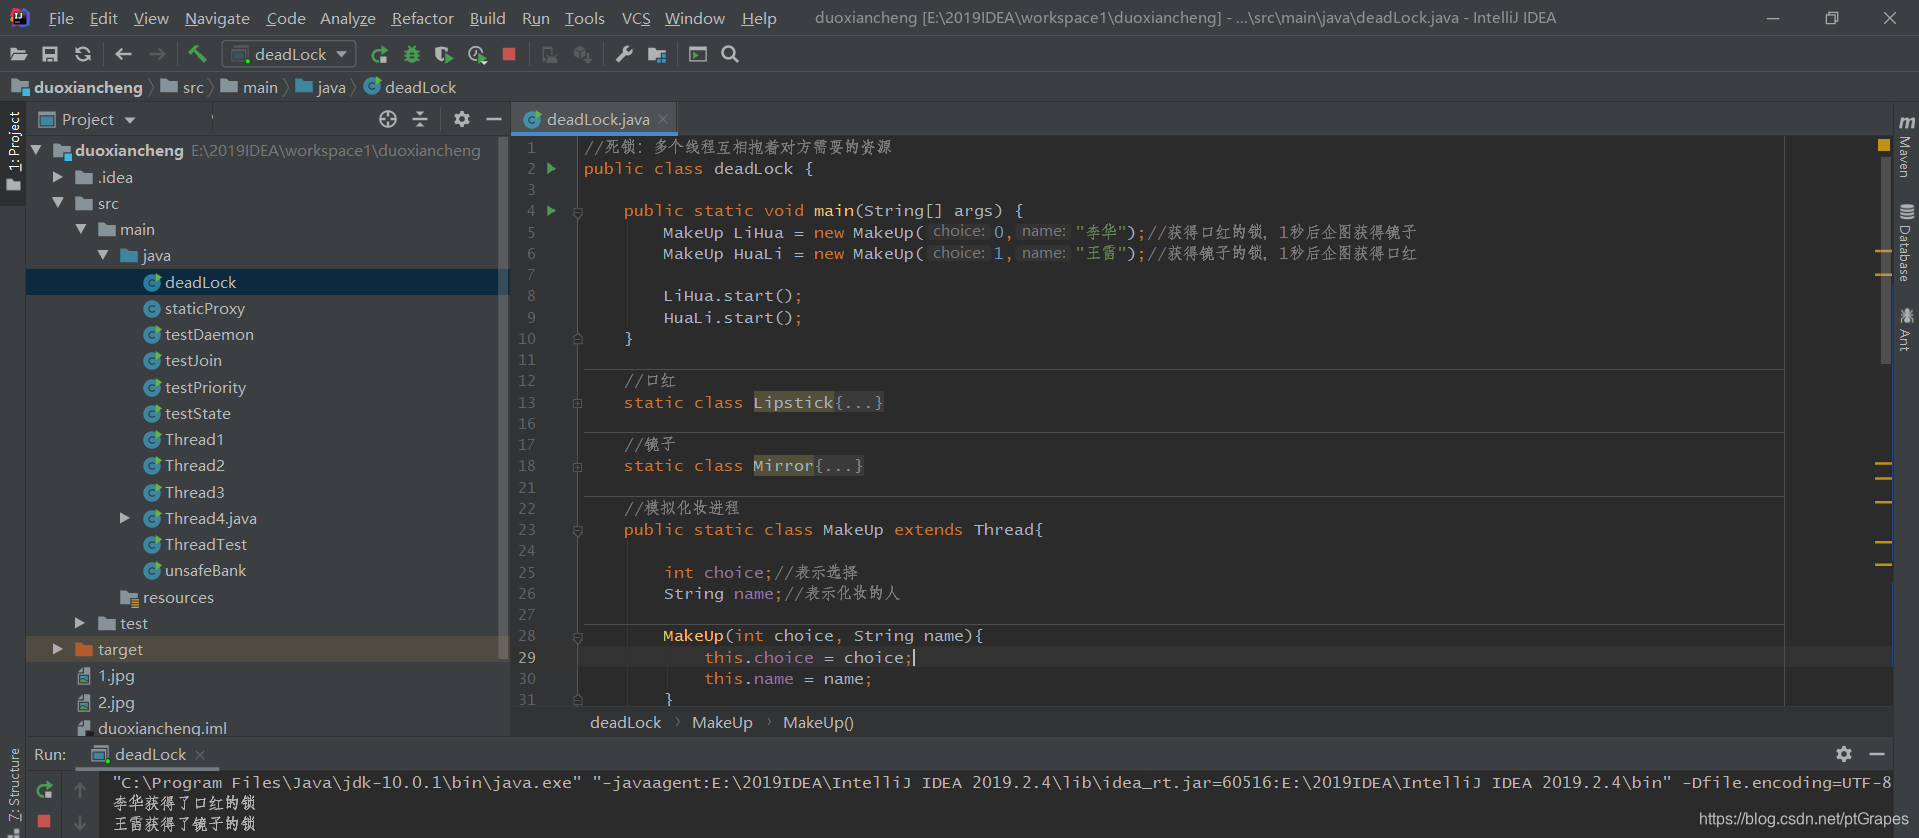Image resolution: width=1919 pixels, height=838 pixels.
Task: Click the profiler run toolbar icon
Action: click(x=477, y=54)
